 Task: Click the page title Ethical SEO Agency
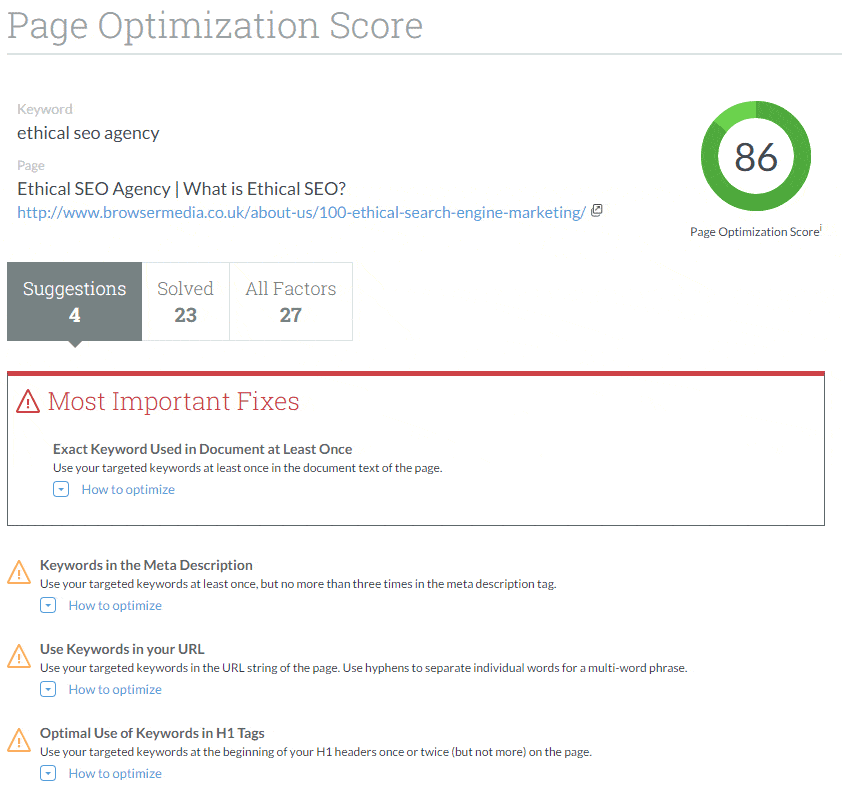point(182,189)
